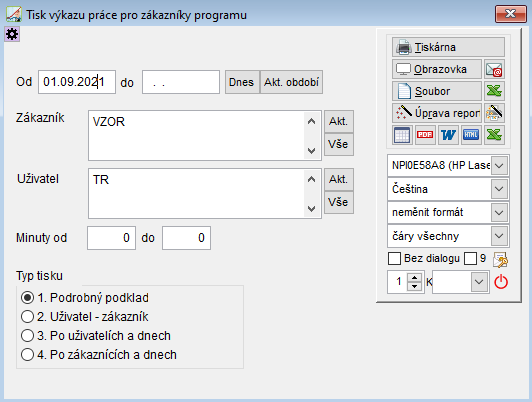
Task: Click the Dnes button
Action: coord(242,82)
